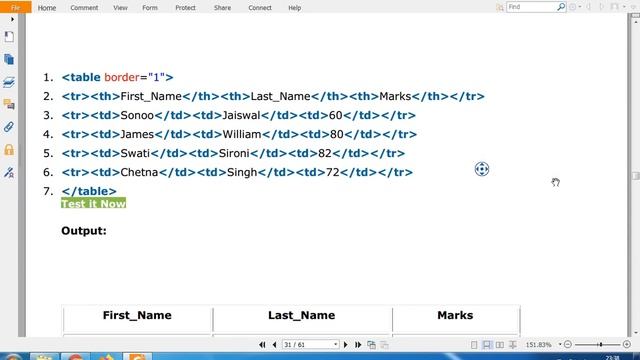
Task: Switch to facing pages view mode
Action: coord(500,345)
